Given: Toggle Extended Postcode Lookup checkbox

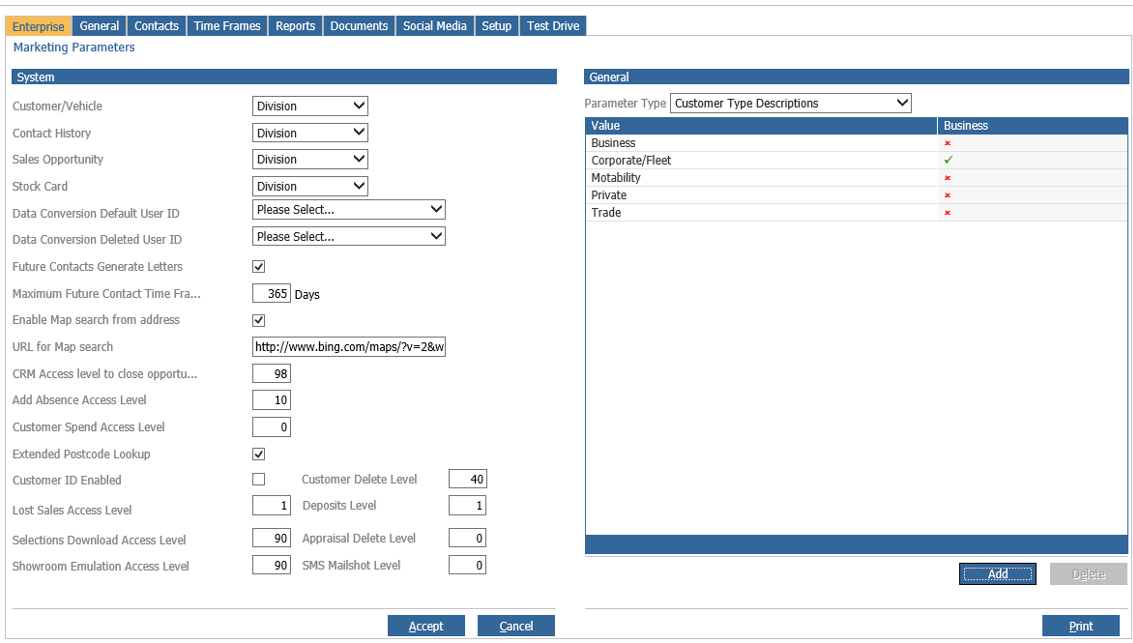Looking at the screenshot, I should pyautogui.click(x=259, y=454).
